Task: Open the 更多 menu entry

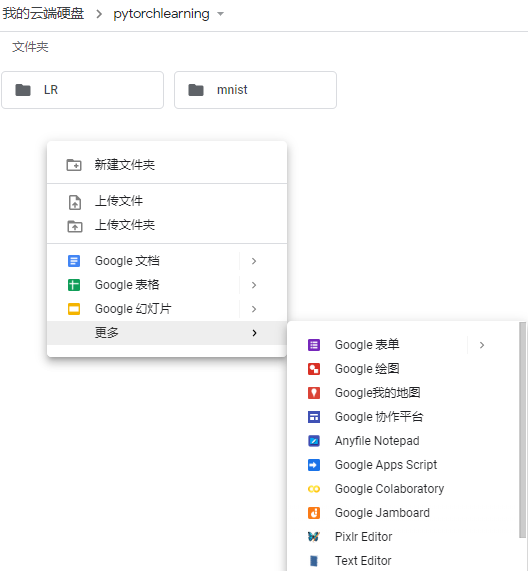Action: tap(167, 333)
